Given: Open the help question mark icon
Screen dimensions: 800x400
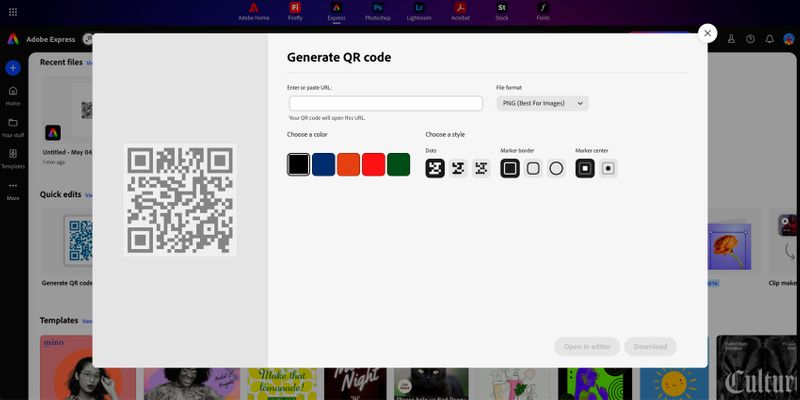Looking at the screenshot, I should 750,39.
